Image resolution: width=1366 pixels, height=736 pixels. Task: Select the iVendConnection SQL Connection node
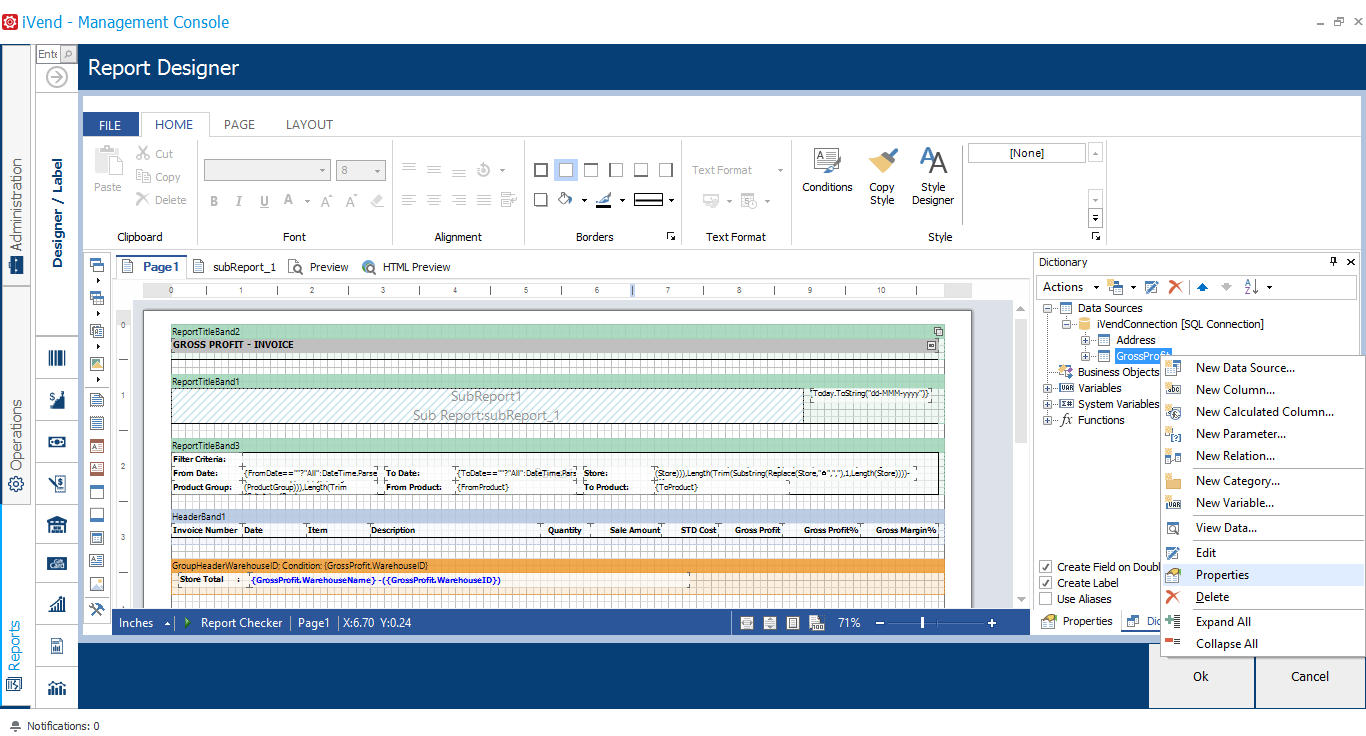pyautogui.click(x=1179, y=325)
